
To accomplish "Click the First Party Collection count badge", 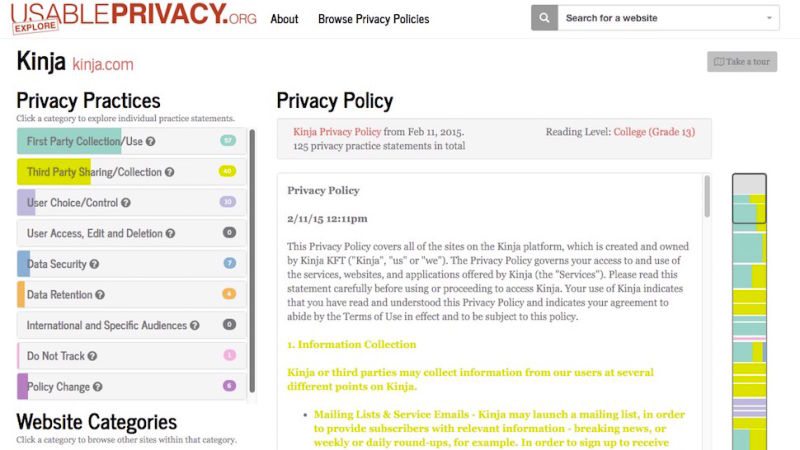I will (x=228, y=140).
